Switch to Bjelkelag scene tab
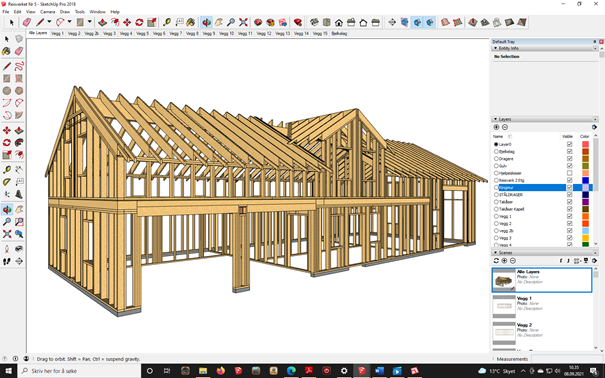605x378 pixels. (x=339, y=34)
